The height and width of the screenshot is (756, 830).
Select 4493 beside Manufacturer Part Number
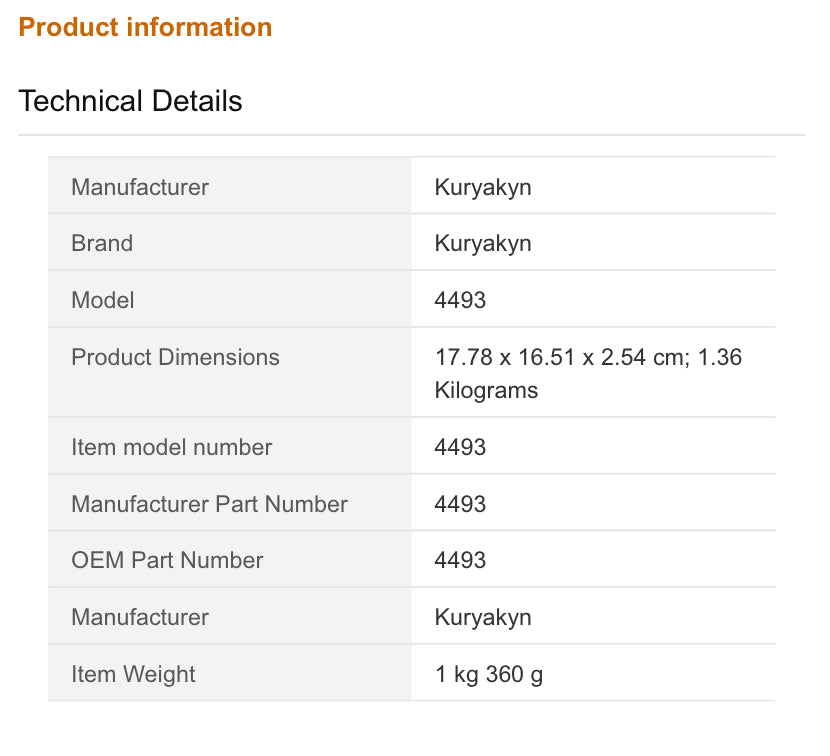click(x=460, y=504)
